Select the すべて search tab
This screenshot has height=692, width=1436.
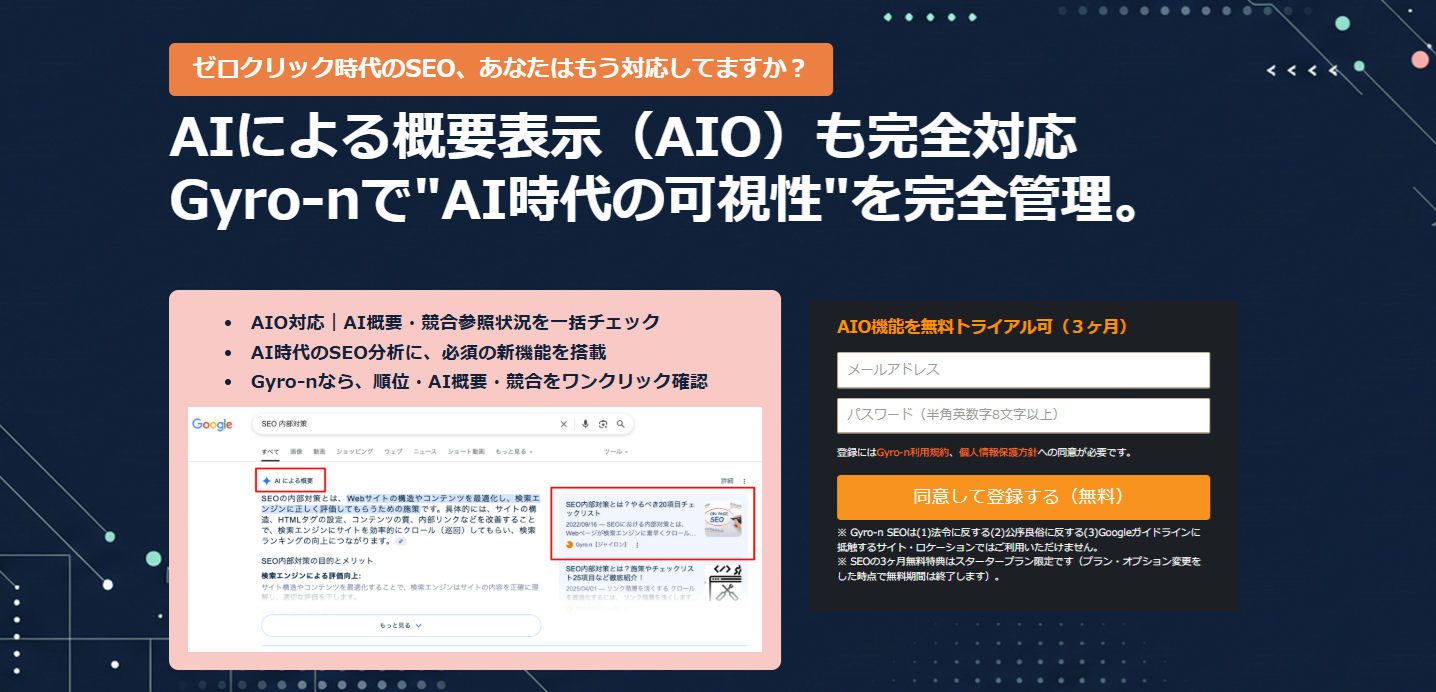pyautogui.click(x=270, y=452)
